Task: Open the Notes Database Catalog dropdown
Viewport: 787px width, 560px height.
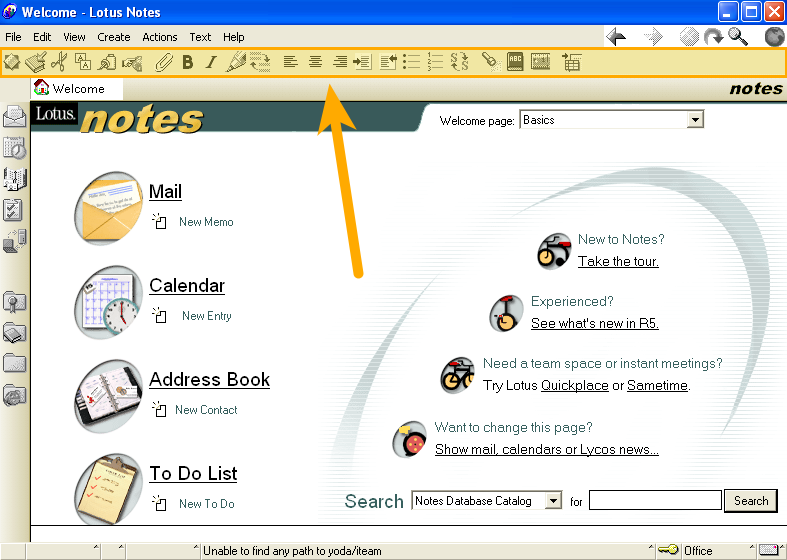Action: coord(554,501)
